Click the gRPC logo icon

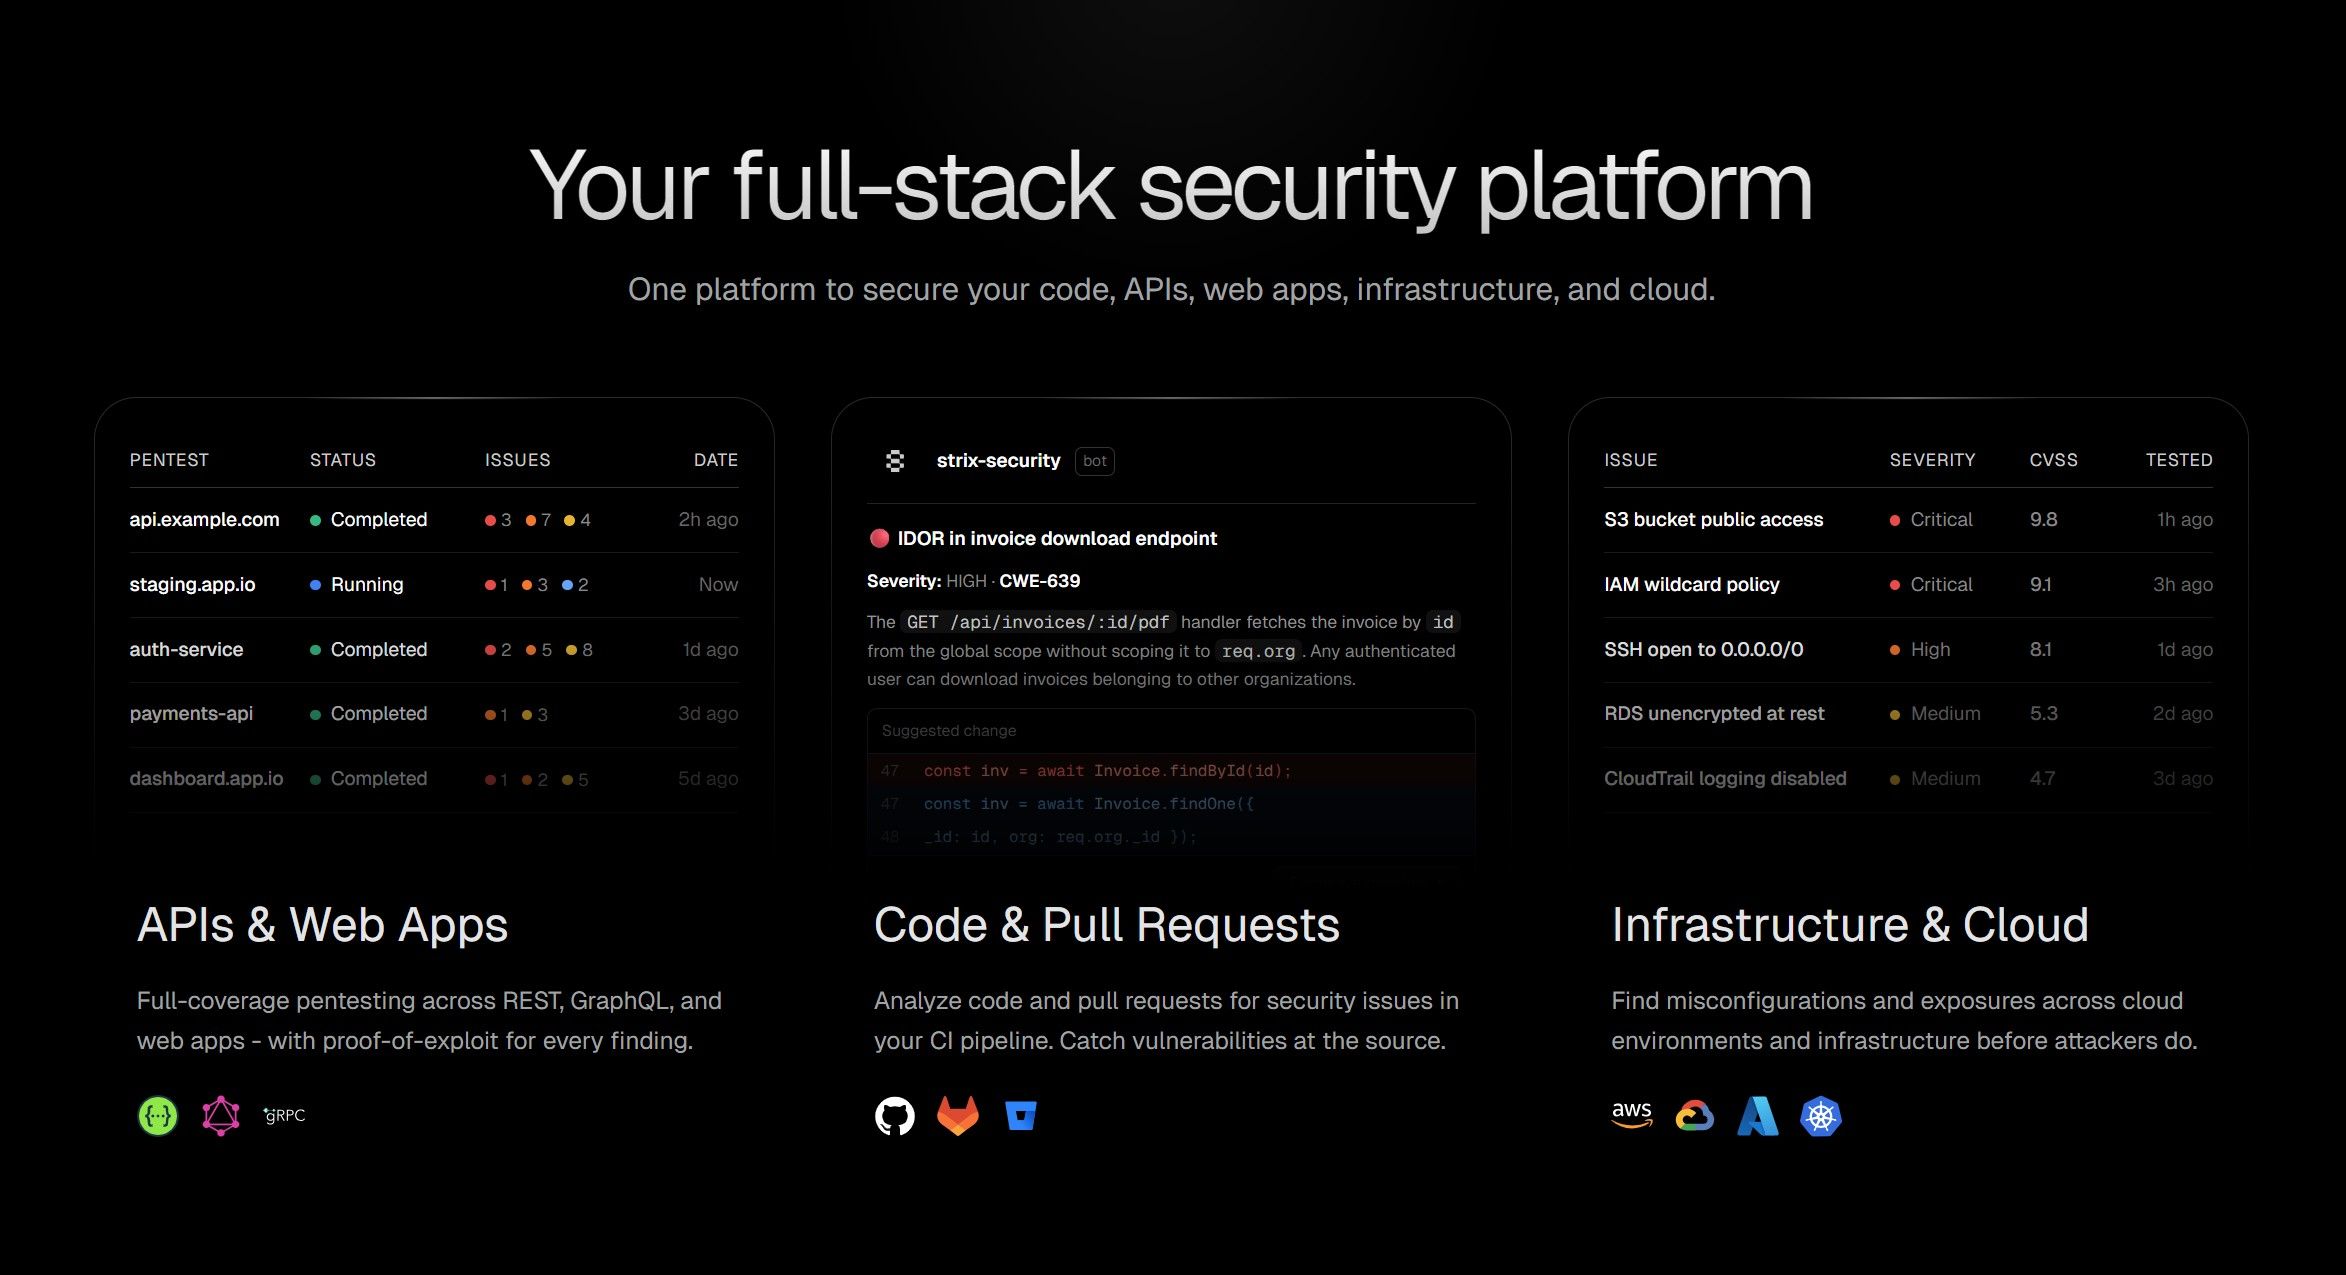coord(285,1115)
